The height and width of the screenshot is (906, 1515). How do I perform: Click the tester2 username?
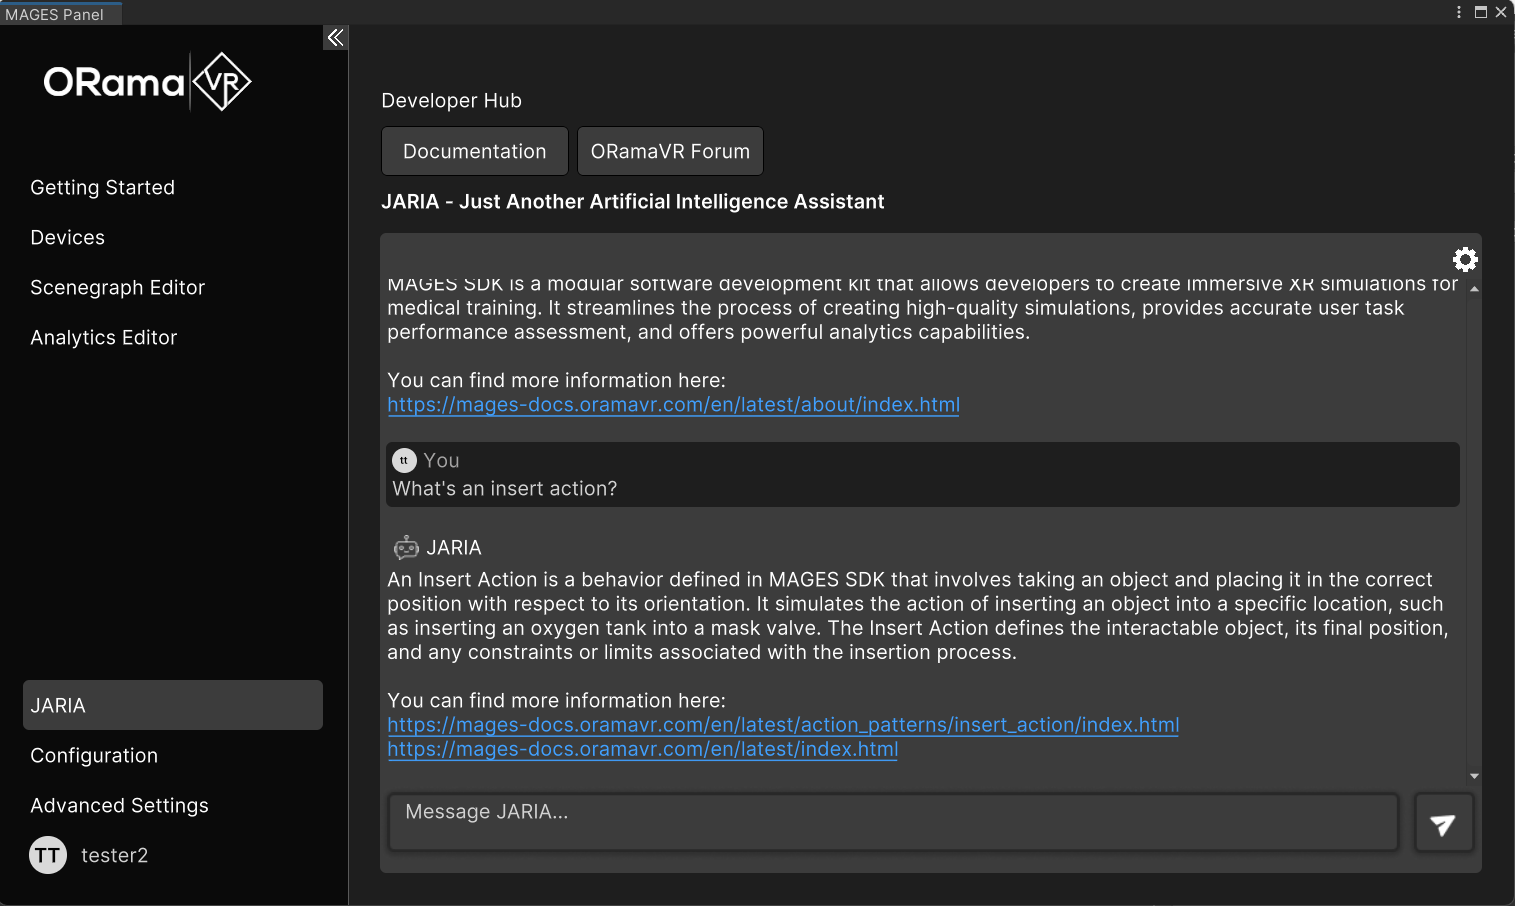114,855
